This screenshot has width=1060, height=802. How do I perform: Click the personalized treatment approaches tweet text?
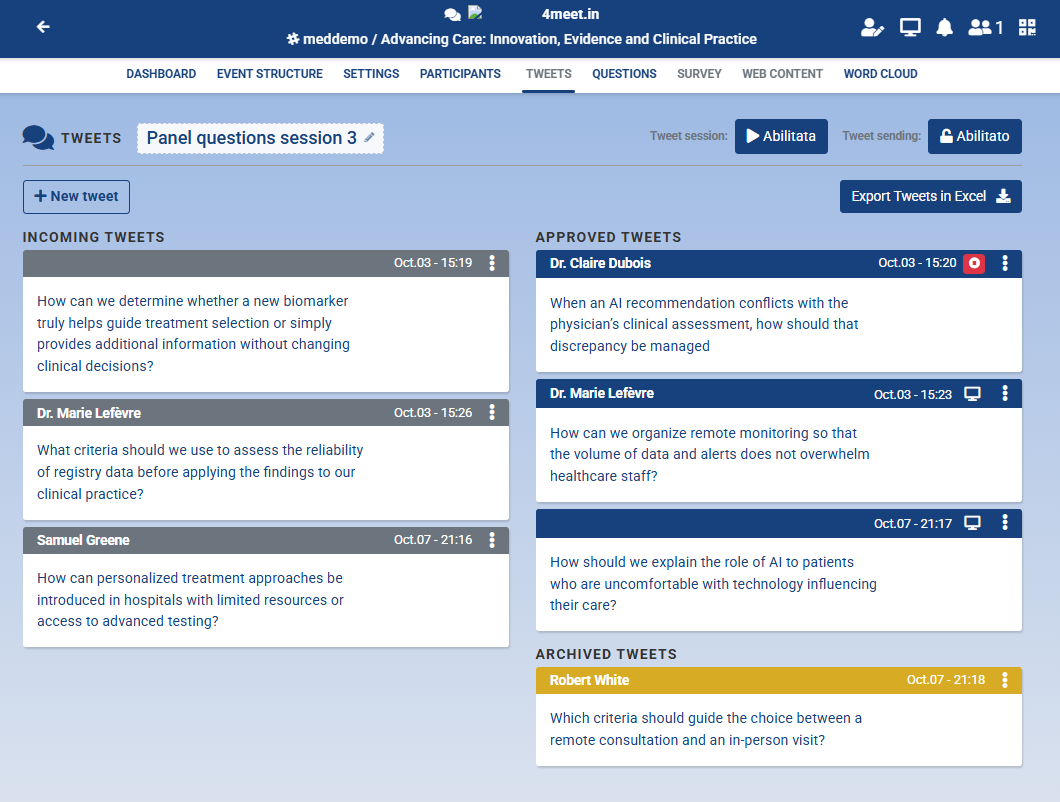tap(190, 600)
